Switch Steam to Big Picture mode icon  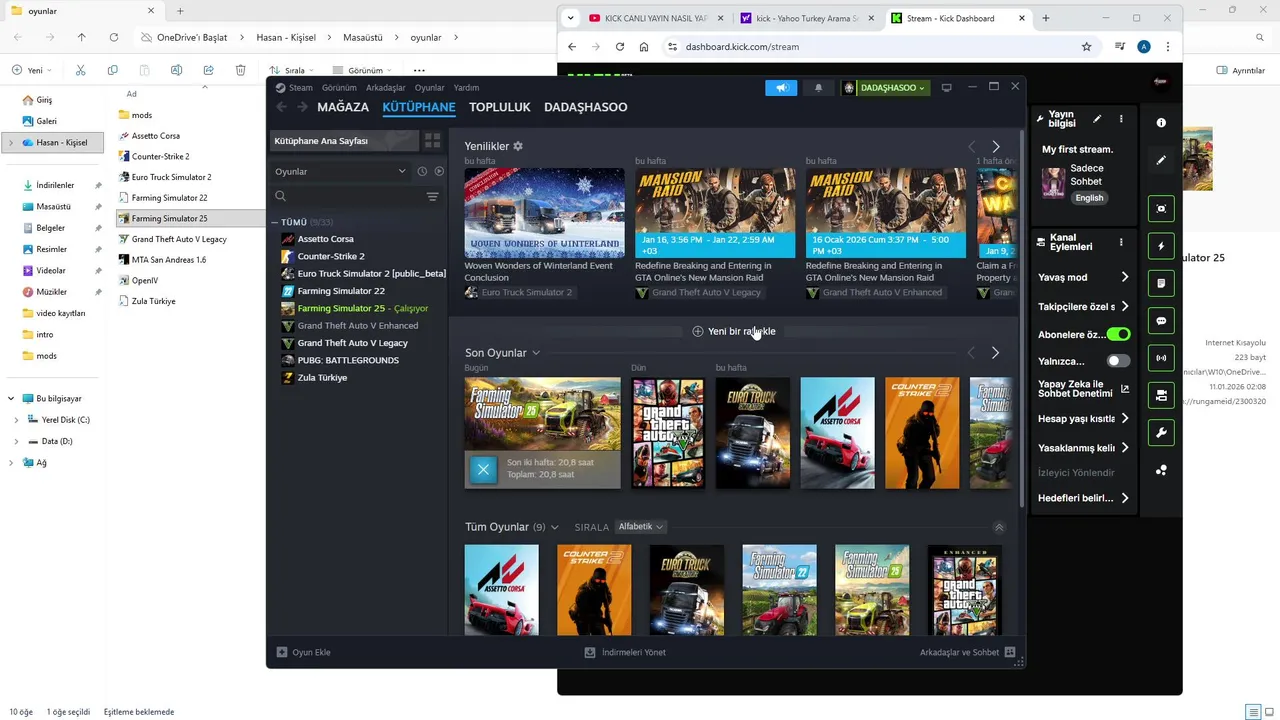point(946,88)
